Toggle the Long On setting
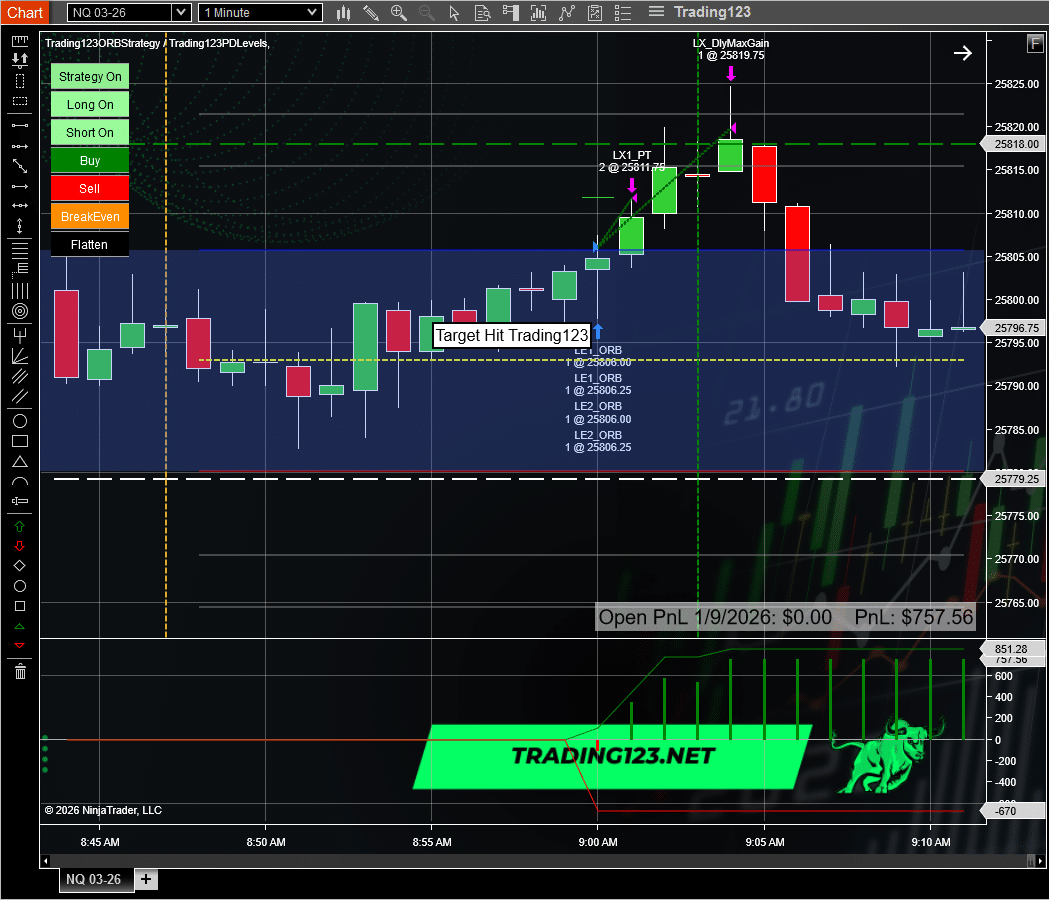Viewport: 1049px width, 900px height. tap(89, 104)
